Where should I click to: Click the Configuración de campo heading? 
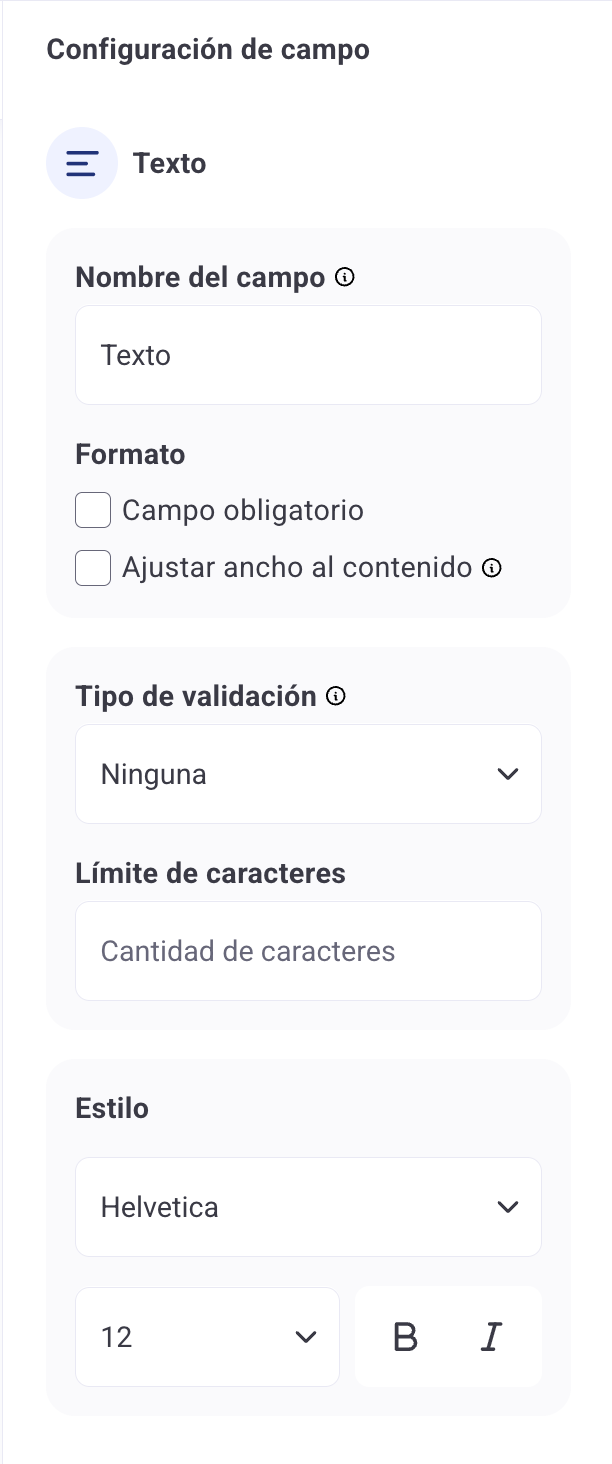208,49
